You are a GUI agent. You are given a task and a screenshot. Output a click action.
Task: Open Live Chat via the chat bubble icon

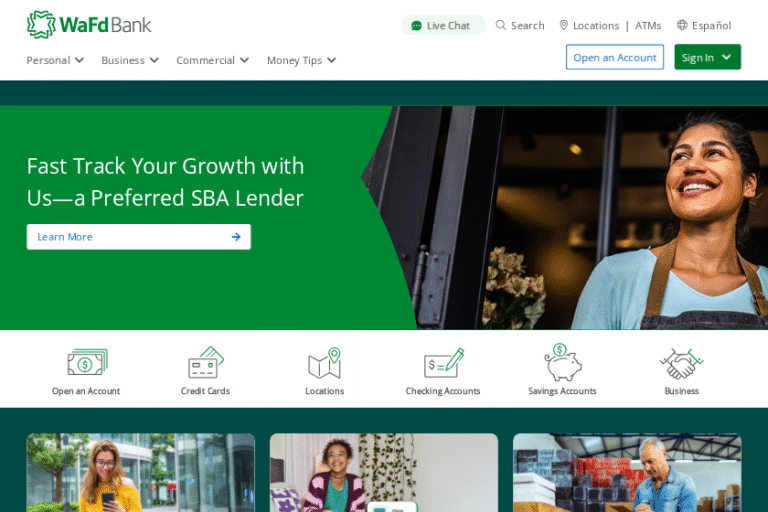pos(416,25)
